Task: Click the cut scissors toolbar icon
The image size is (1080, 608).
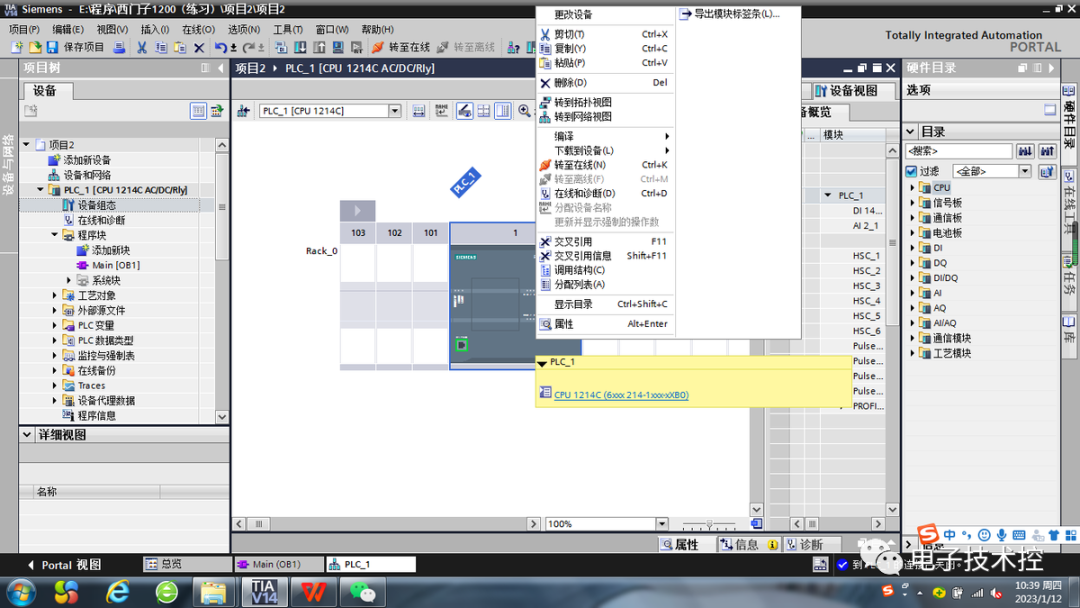Action: (141, 48)
